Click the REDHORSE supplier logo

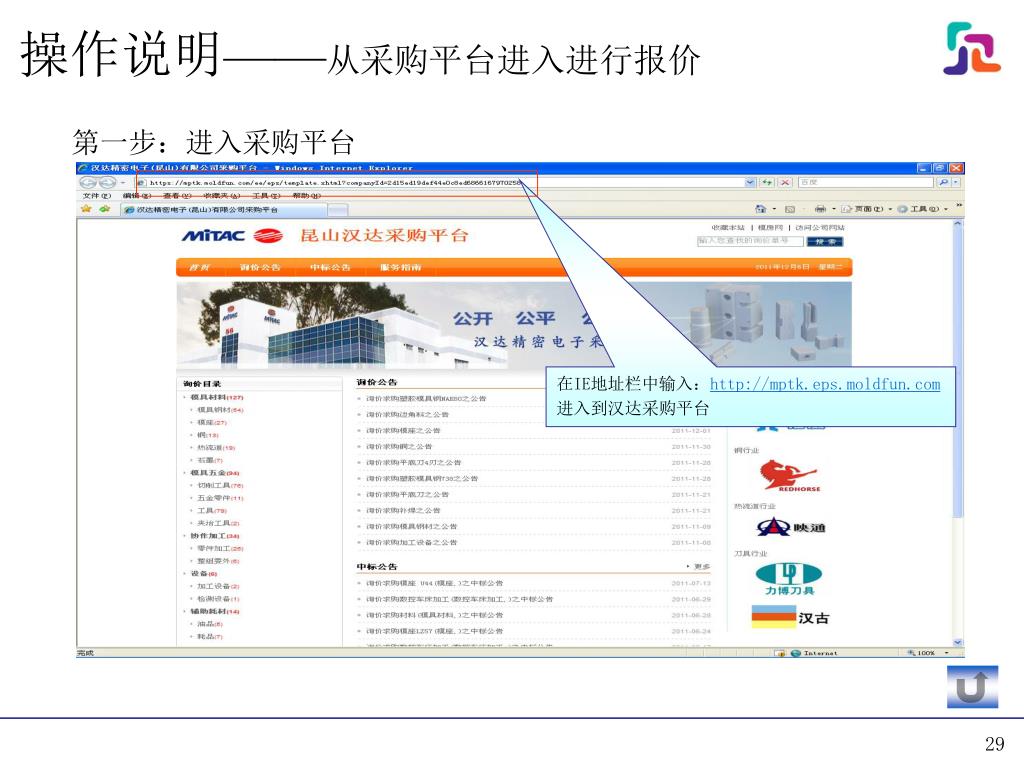coord(789,475)
